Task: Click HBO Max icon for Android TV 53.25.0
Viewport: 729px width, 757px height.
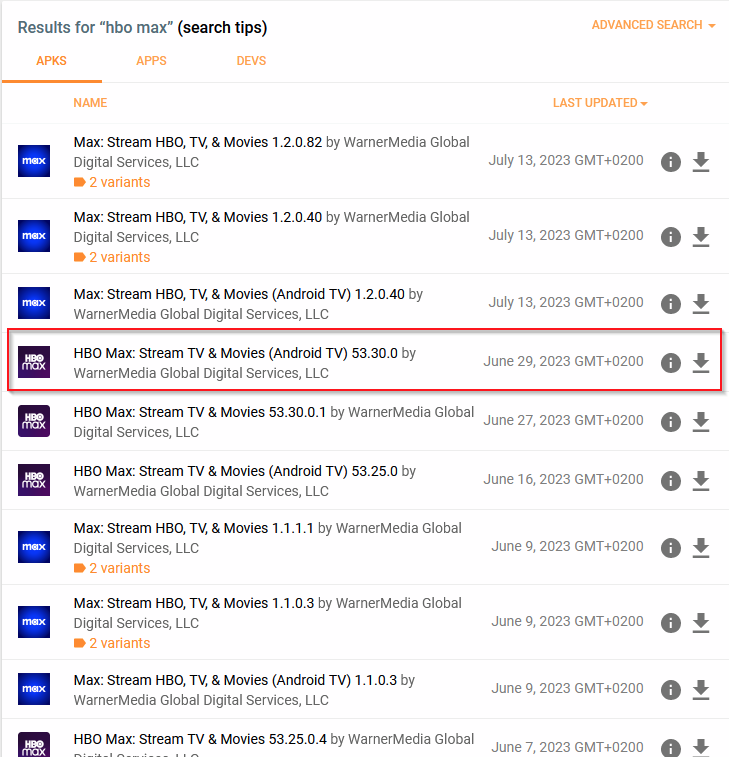Action: click(x=34, y=480)
